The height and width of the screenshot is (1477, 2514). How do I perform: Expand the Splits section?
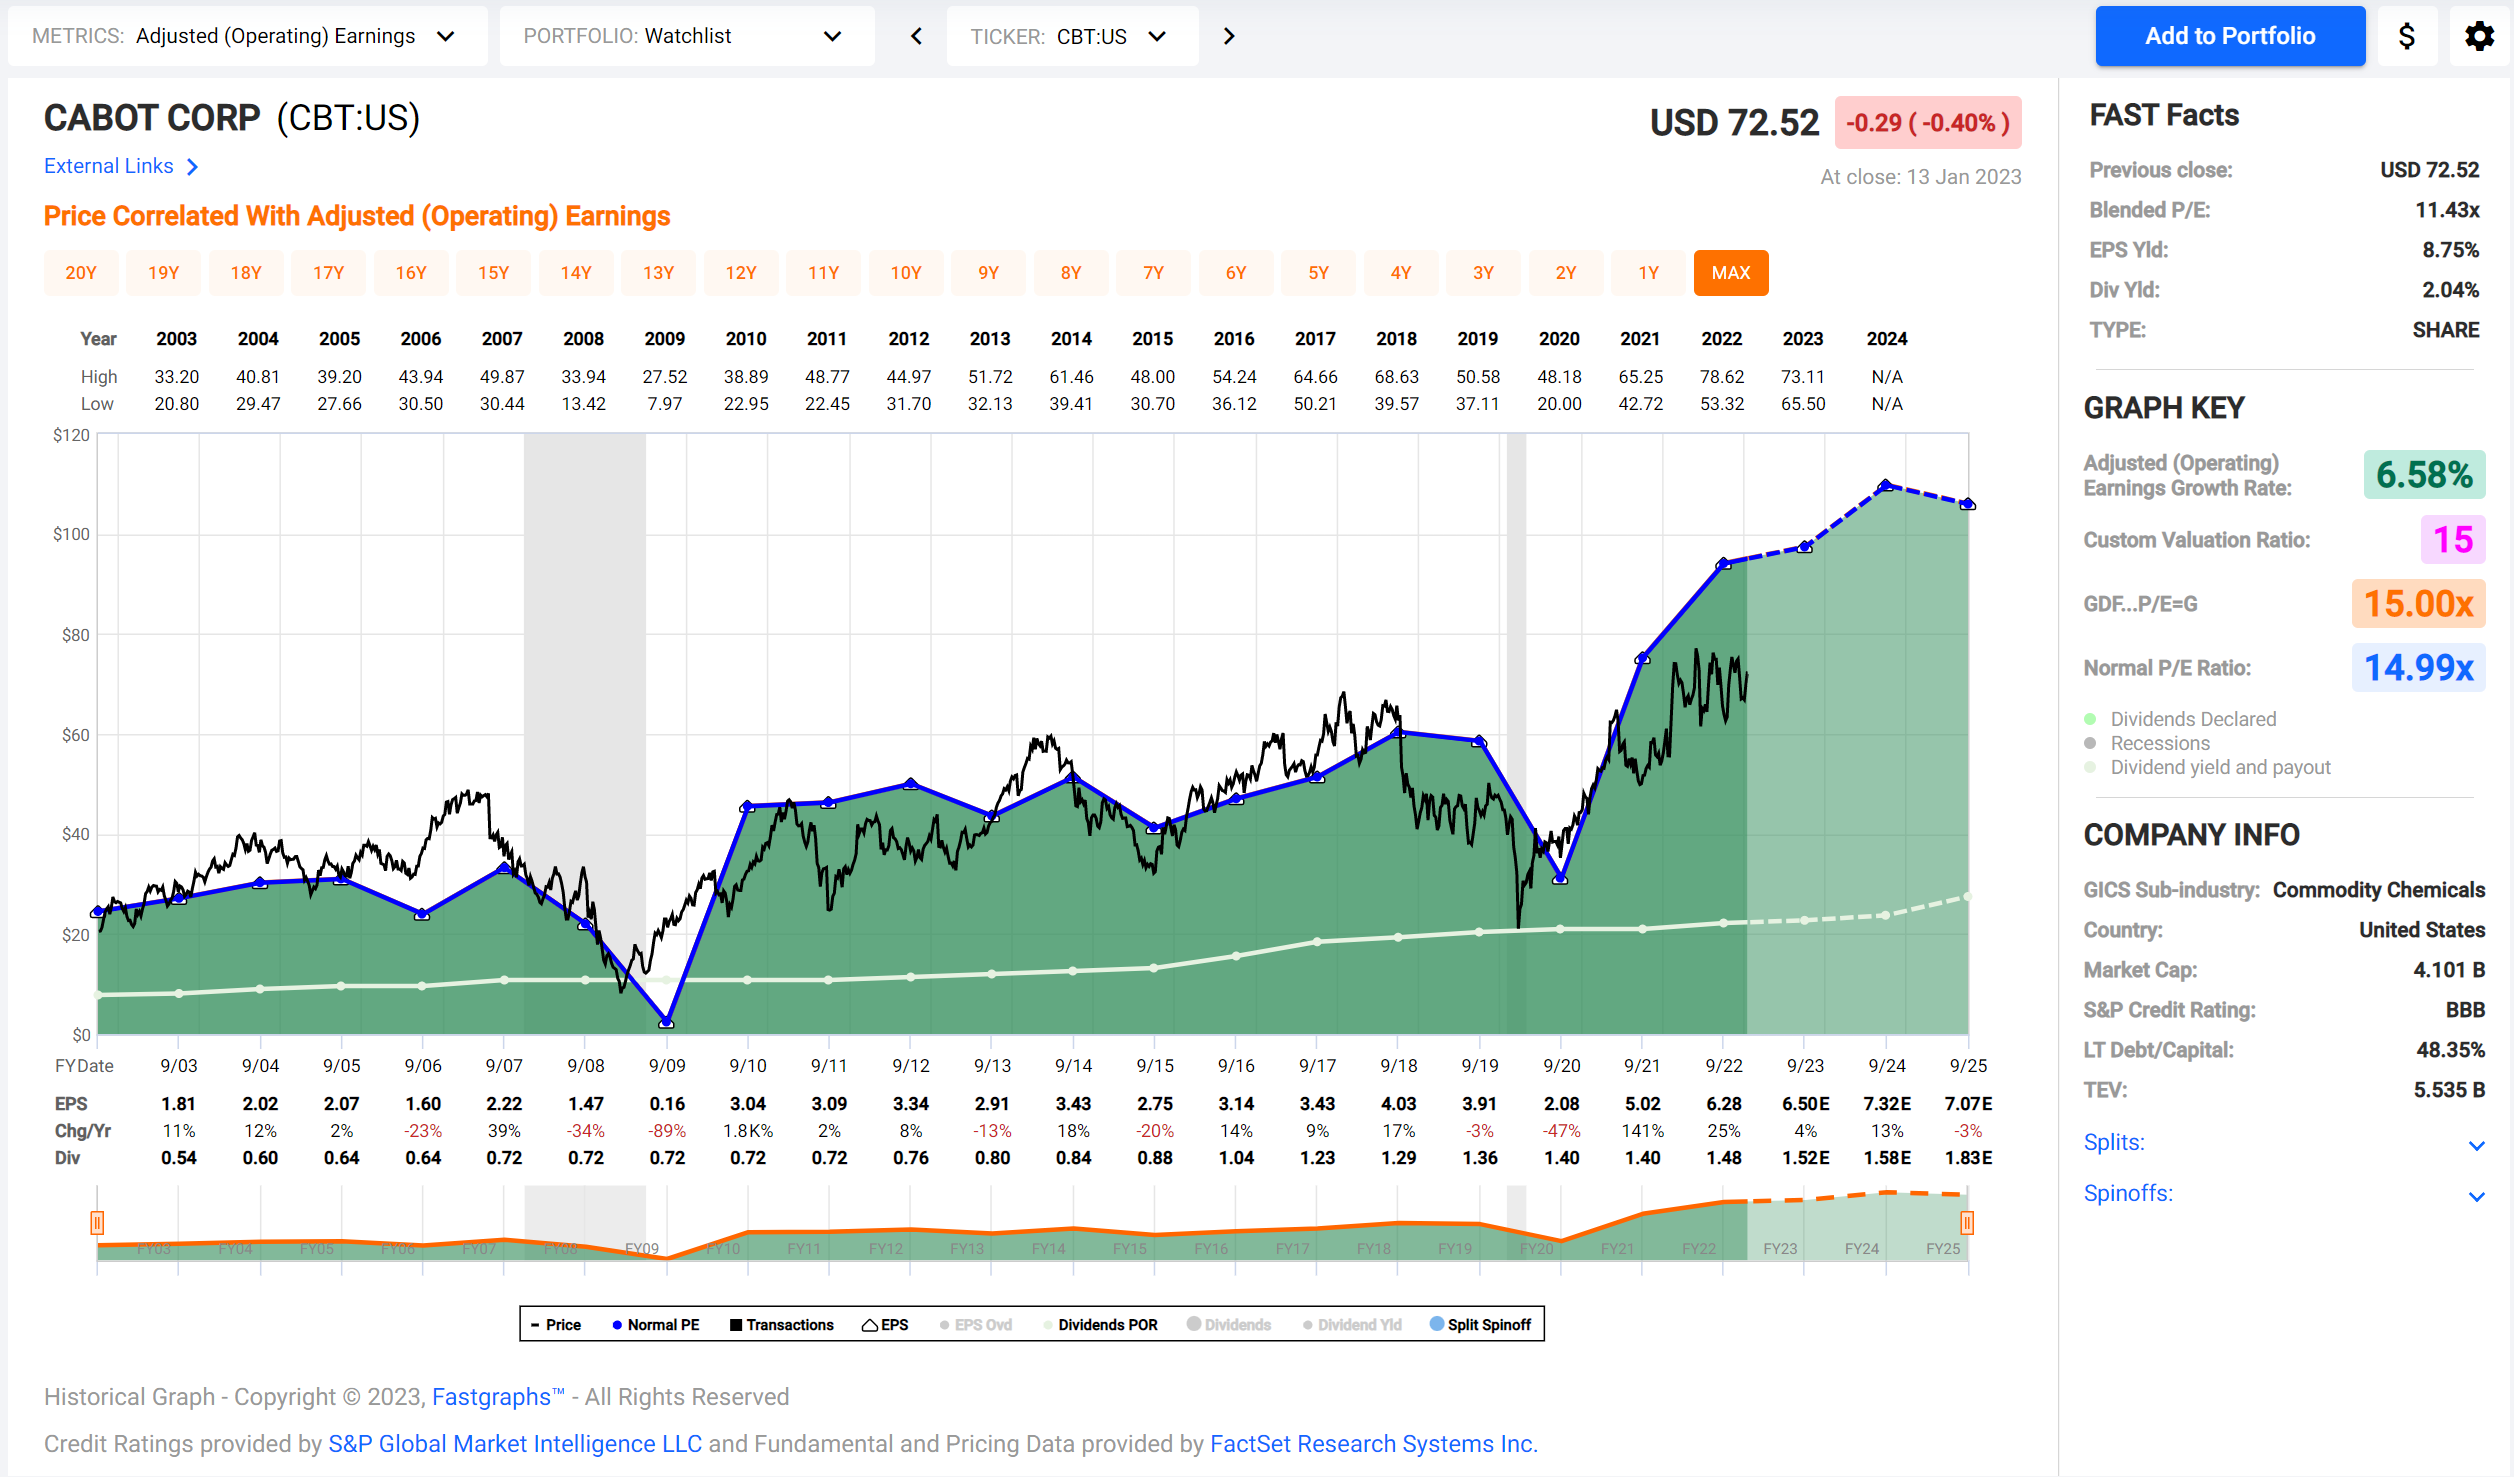click(2476, 1145)
